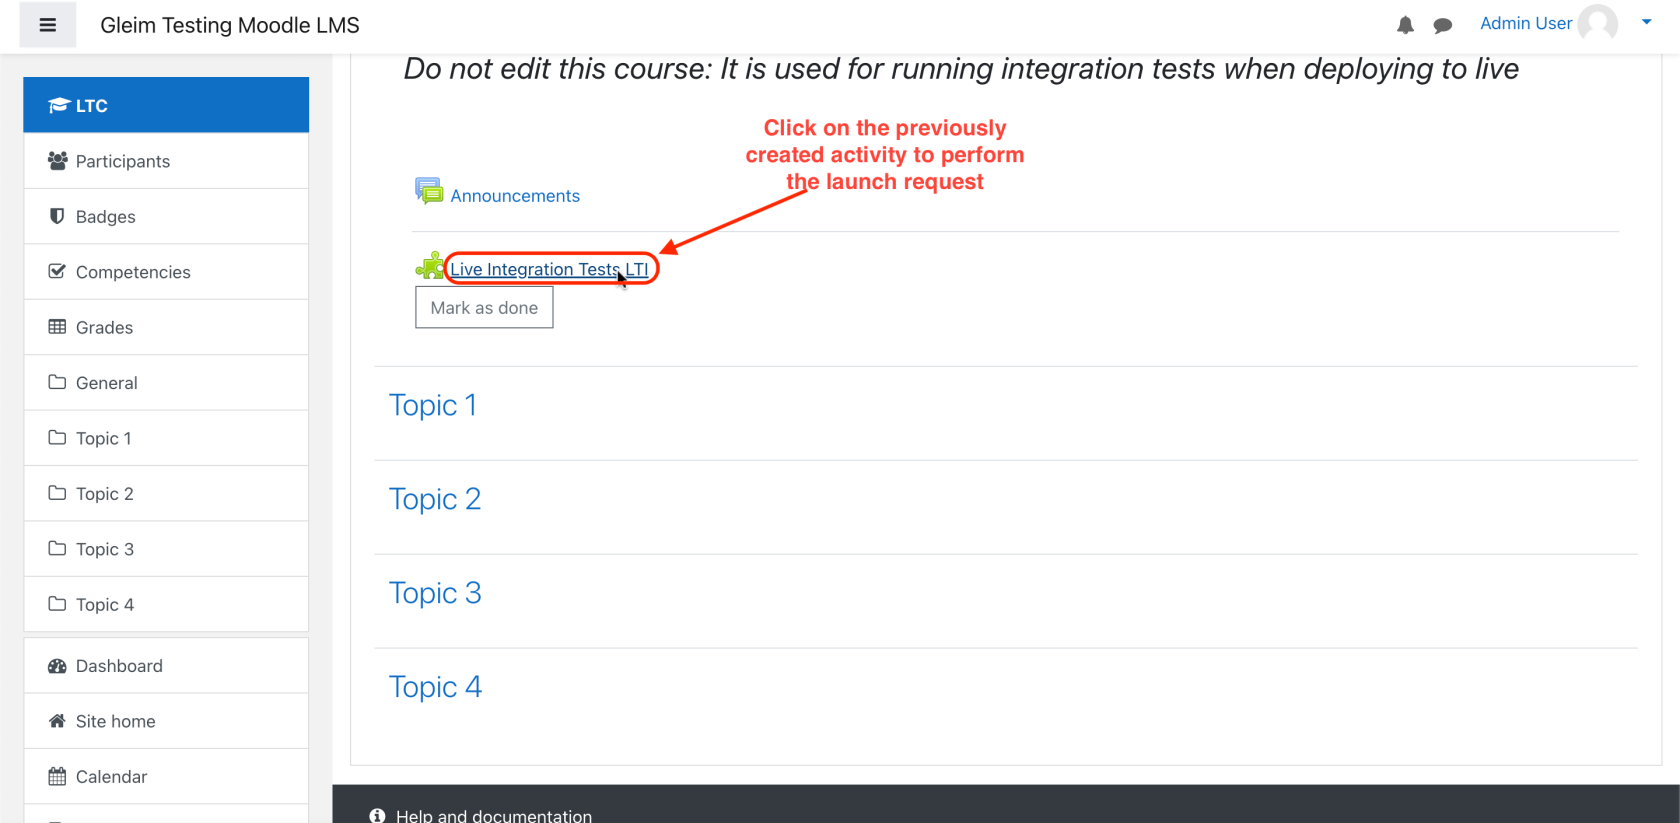Click the Dashboard gauge icon

click(x=57, y=666)
